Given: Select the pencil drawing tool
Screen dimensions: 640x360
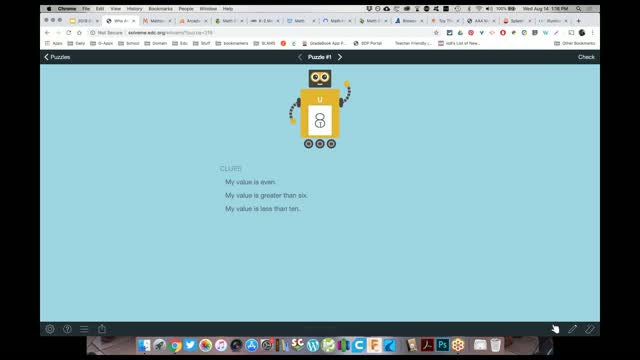Looking at the screenshot, I should point(573,329).
